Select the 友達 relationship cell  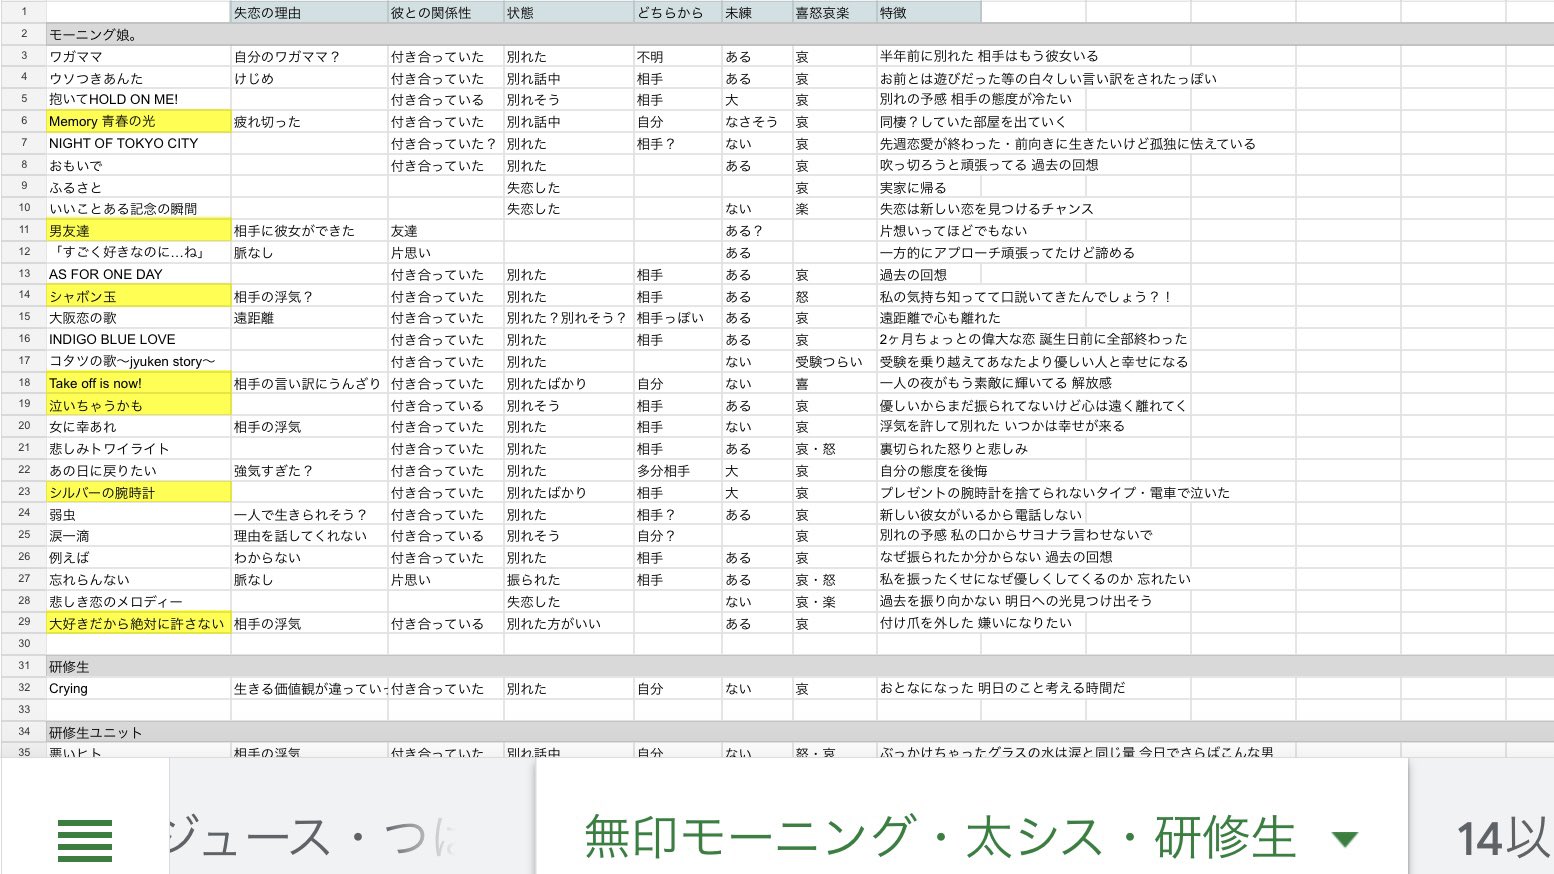tap(446, 230)
